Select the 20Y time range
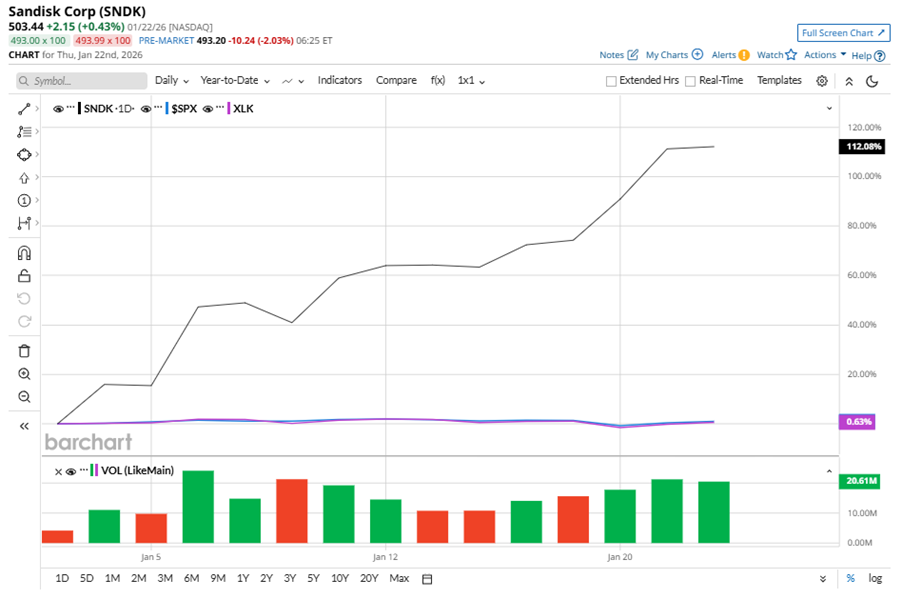The height and width of the screenshot is (599, 902). pyautogui.click(x=369, y=578)
